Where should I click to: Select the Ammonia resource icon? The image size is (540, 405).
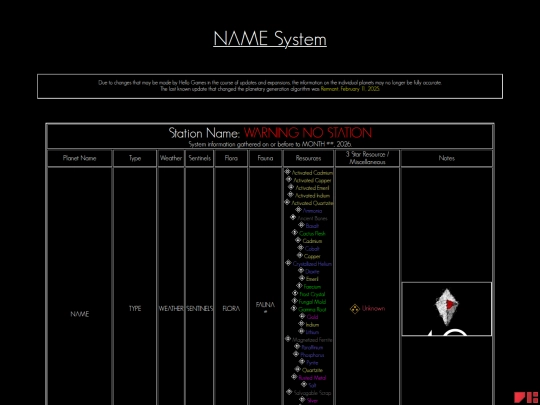click(299, 209)
